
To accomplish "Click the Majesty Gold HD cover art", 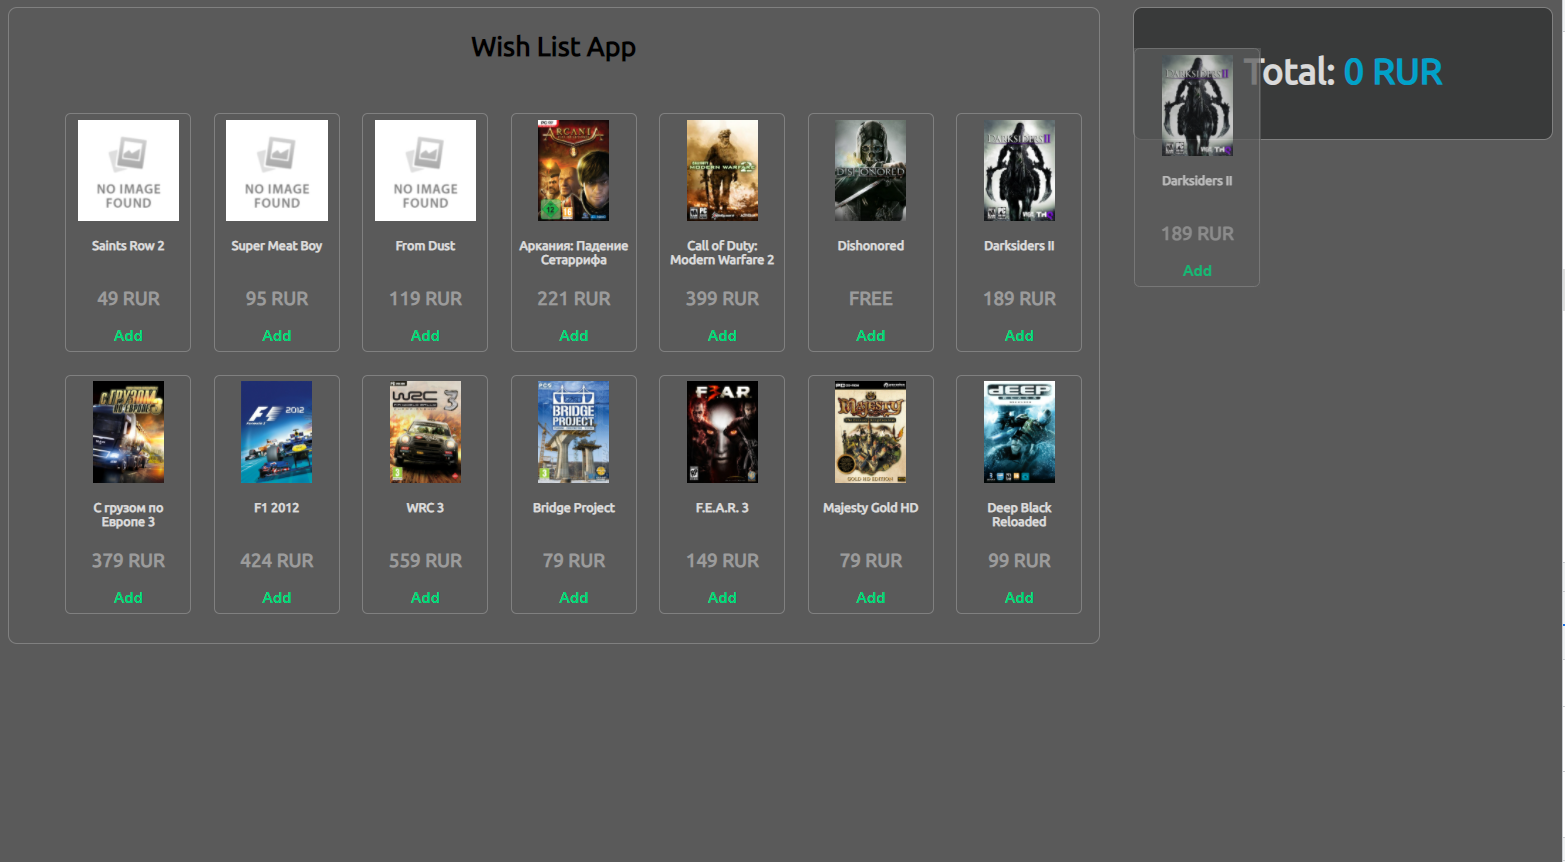I will pos(870,432).
